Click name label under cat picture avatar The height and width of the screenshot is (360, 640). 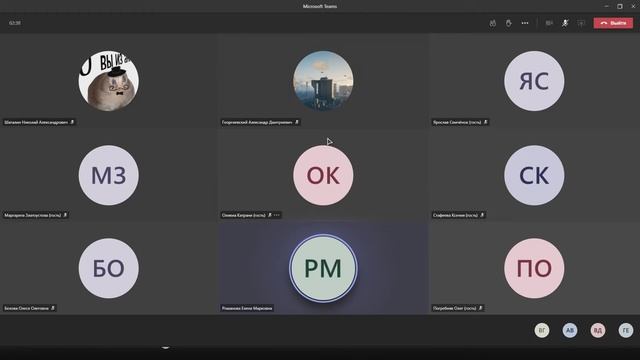tap(39, 122)
